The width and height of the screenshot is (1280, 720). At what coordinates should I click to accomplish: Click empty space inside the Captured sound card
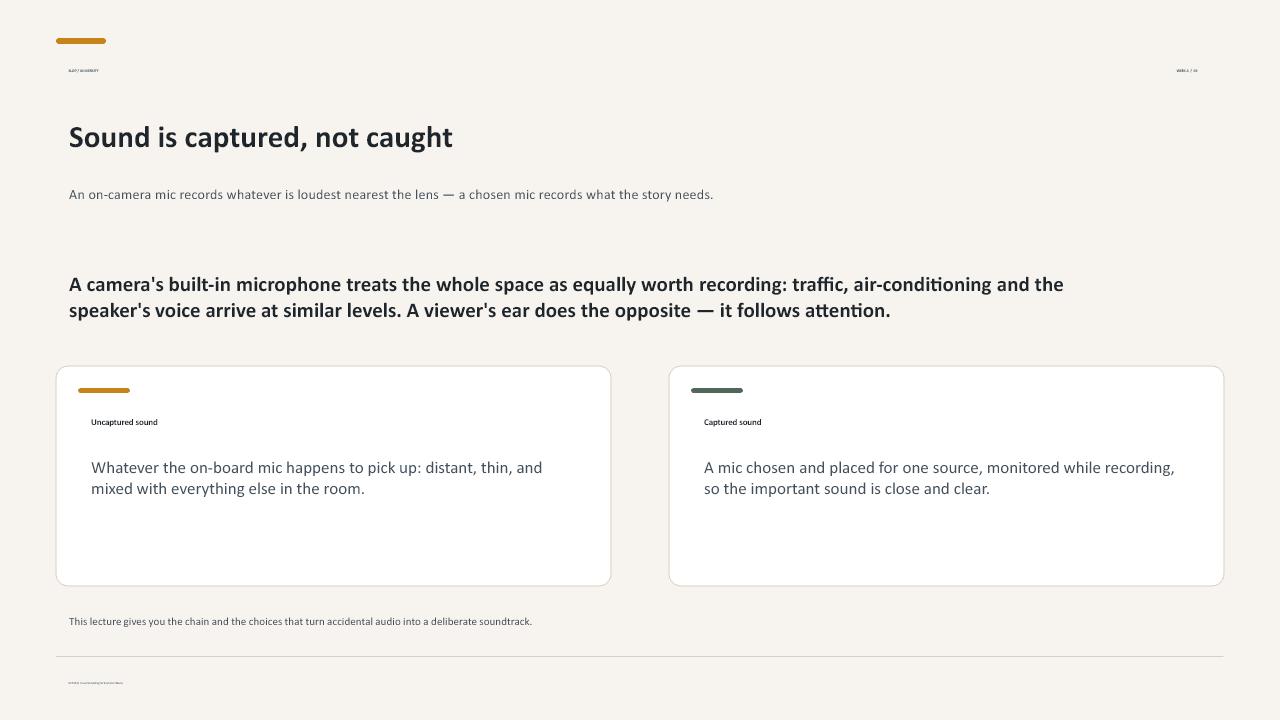coord(946,545)
